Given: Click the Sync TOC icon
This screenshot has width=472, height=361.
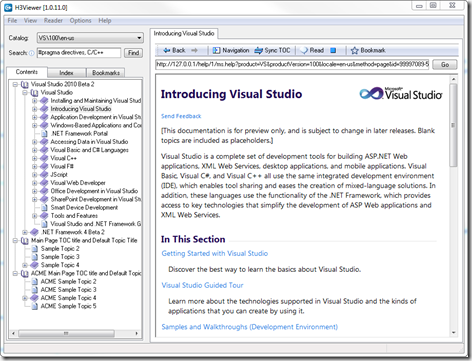Looking at the screenshot, I should coord(259,50).
